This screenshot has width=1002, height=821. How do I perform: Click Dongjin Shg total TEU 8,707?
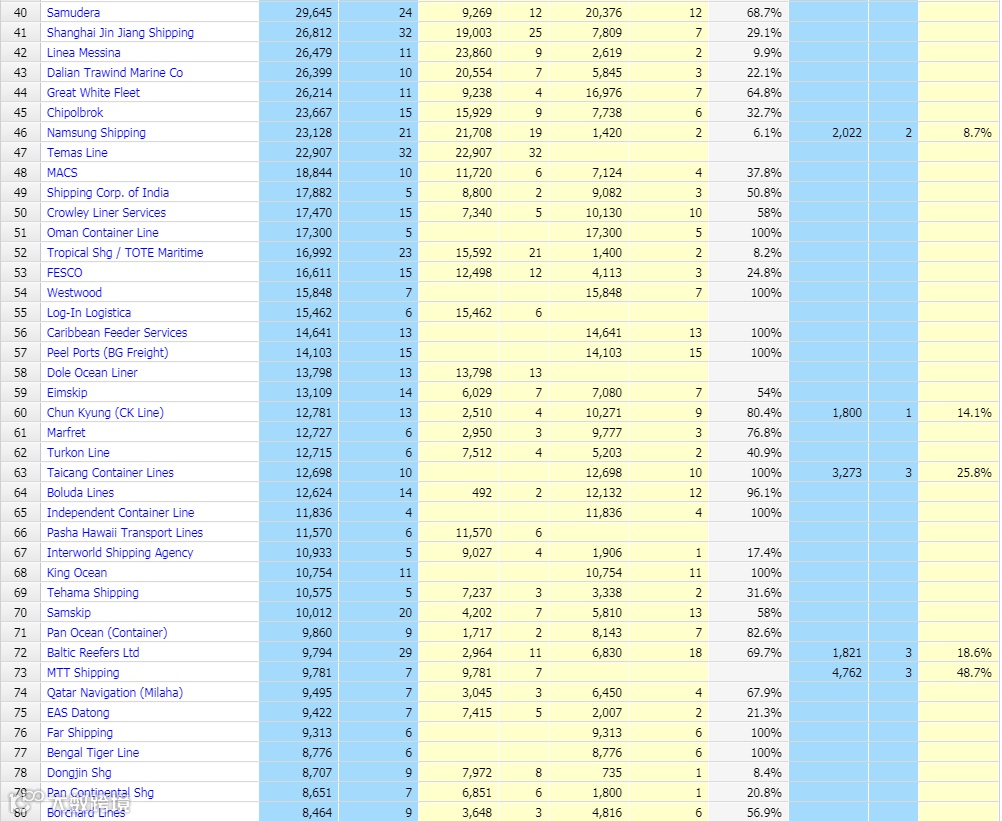click(317, 773)
